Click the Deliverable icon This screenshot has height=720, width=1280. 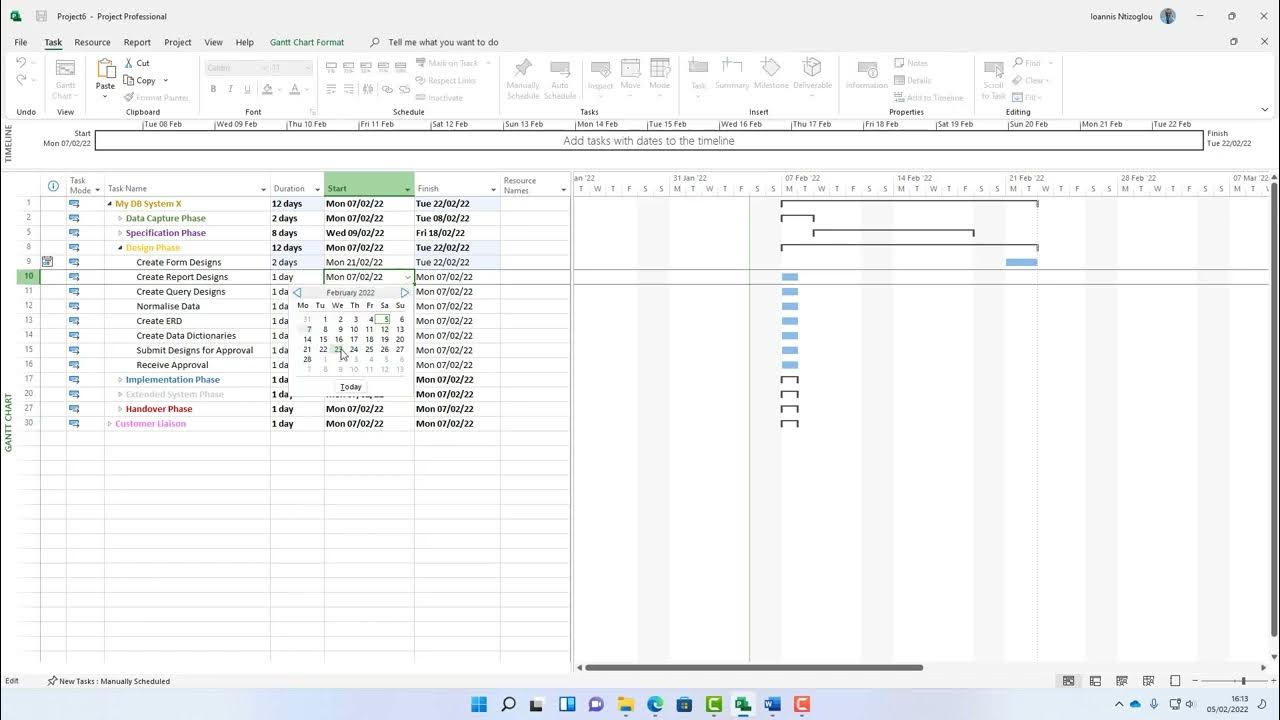[x=812, y=68]
